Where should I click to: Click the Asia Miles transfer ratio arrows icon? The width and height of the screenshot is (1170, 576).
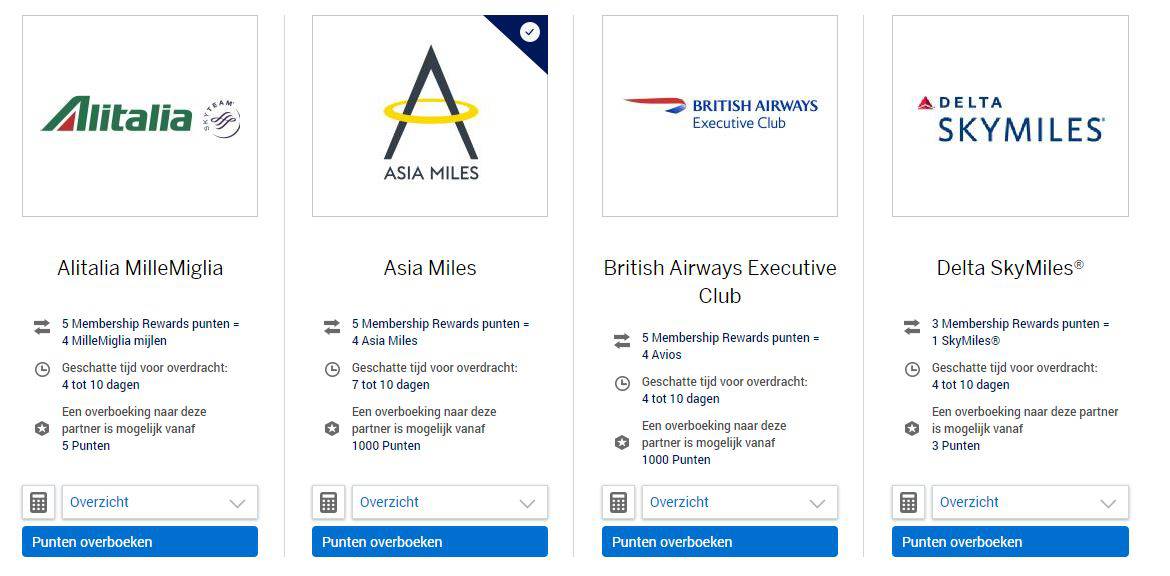click(332, 327)
